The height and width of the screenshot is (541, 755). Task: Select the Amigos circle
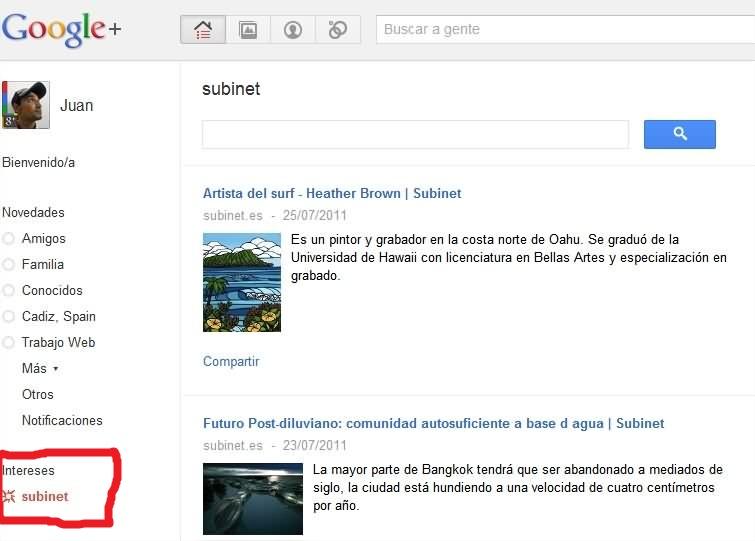[43, 238]
